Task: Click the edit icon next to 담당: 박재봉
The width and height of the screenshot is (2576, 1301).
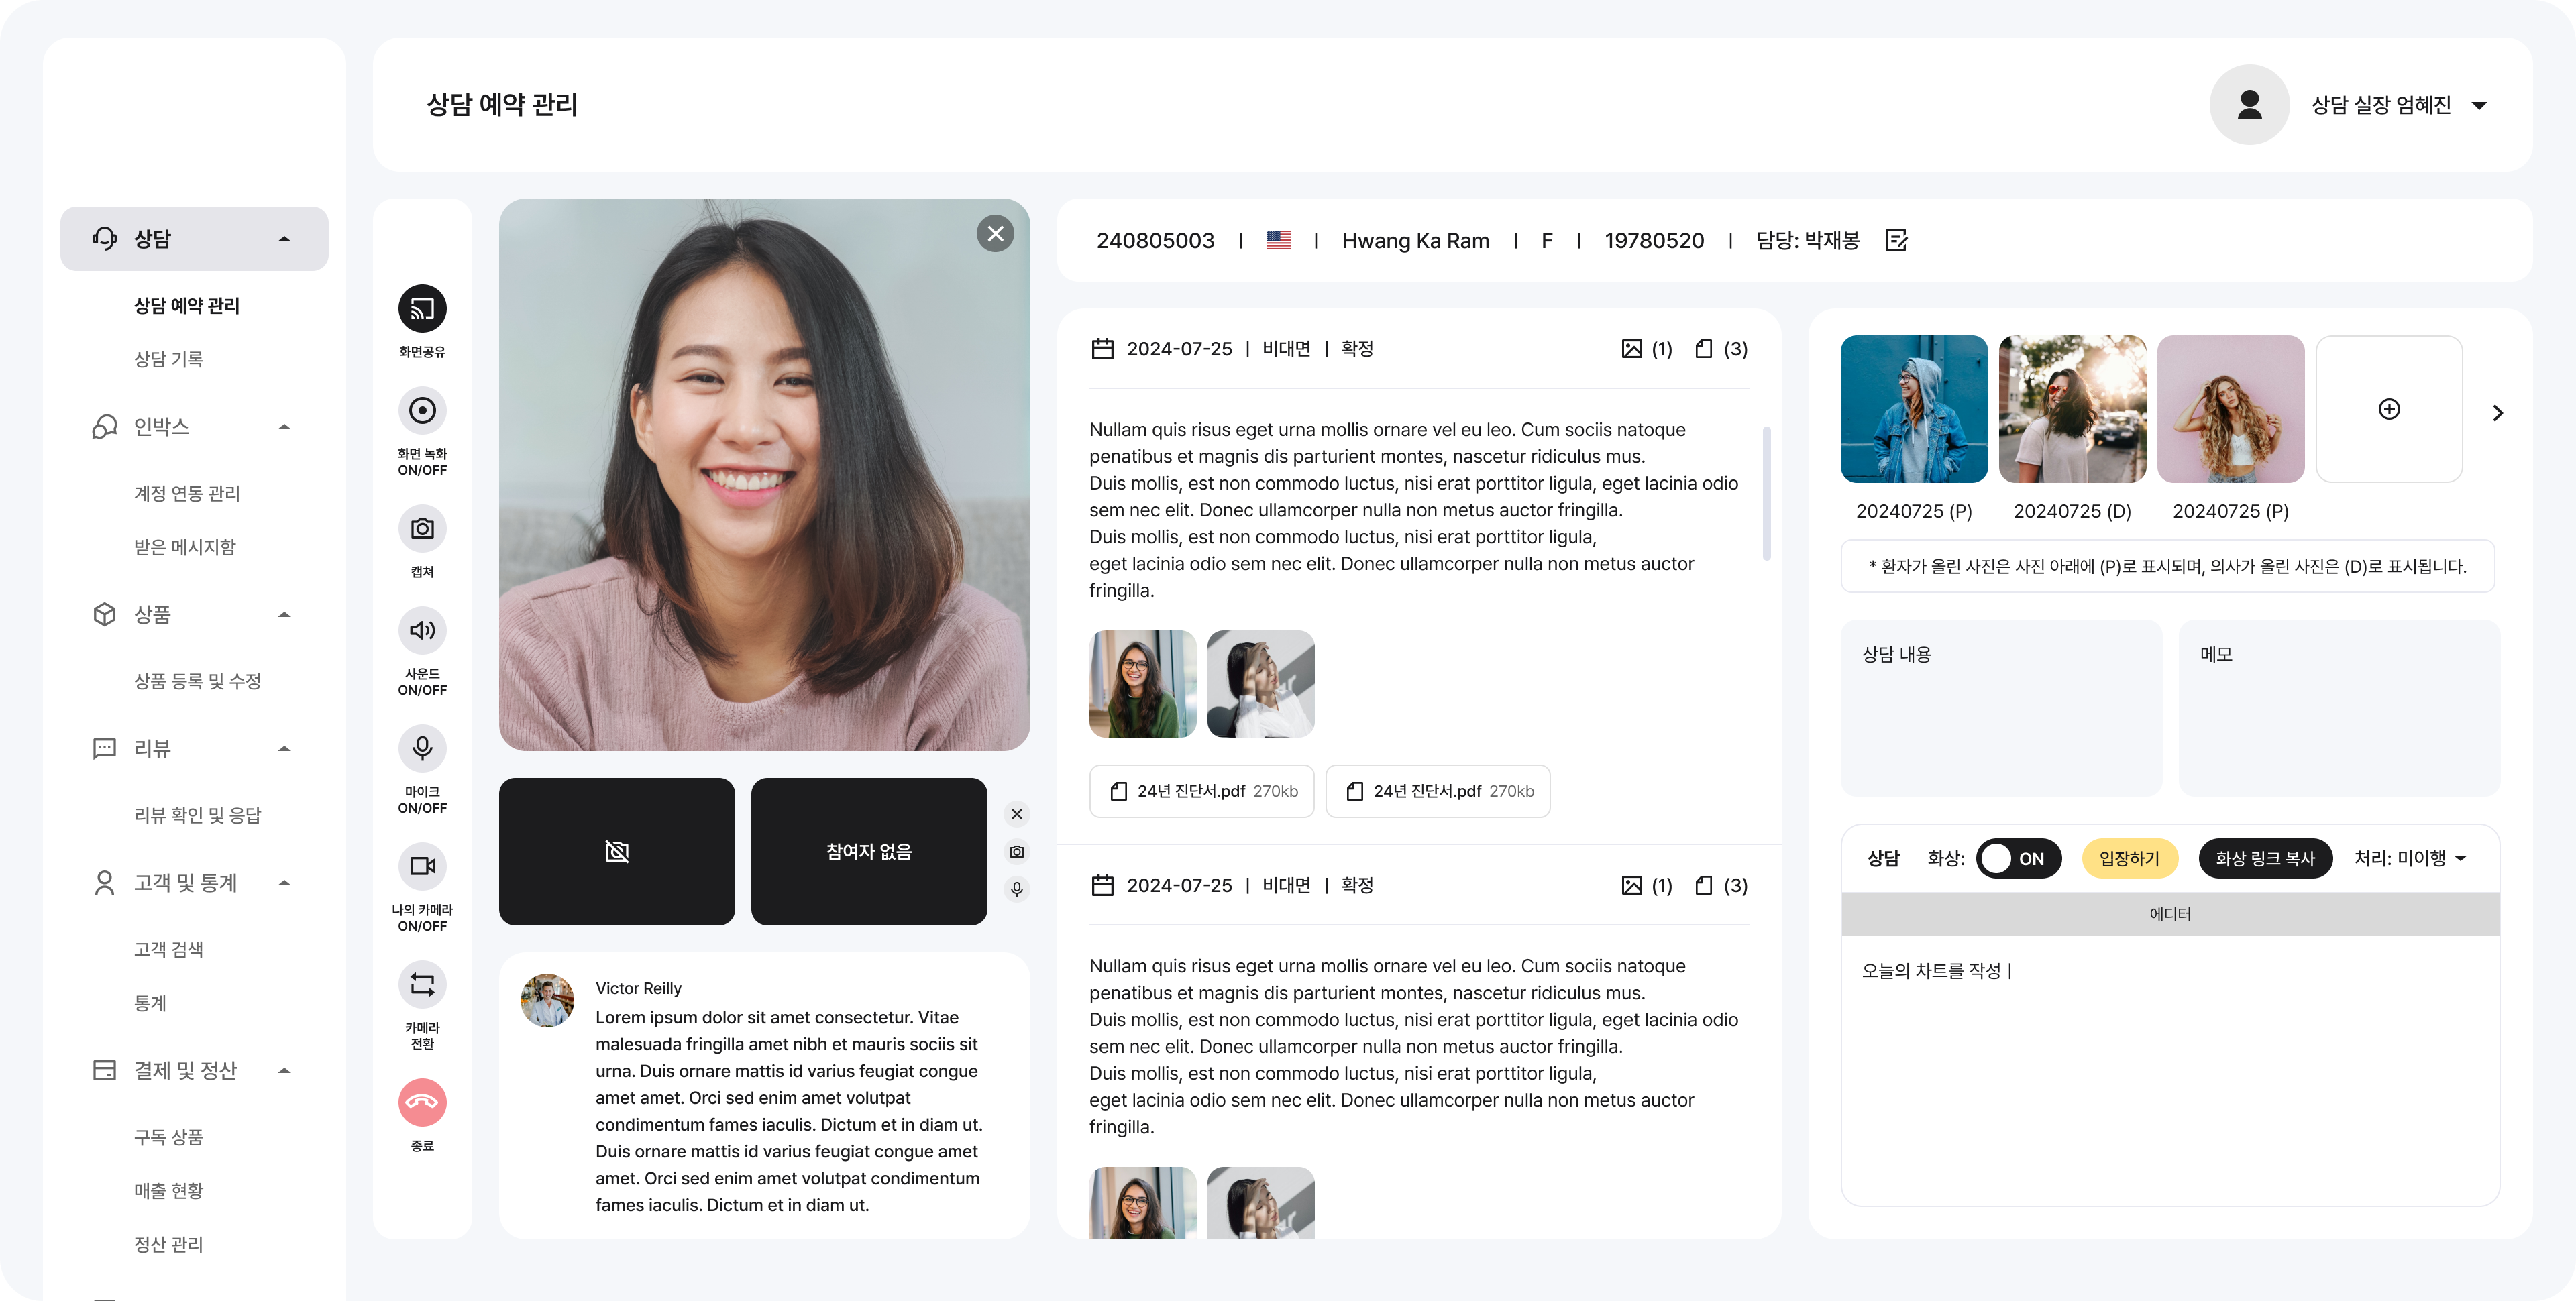Action: [1896, 240]
